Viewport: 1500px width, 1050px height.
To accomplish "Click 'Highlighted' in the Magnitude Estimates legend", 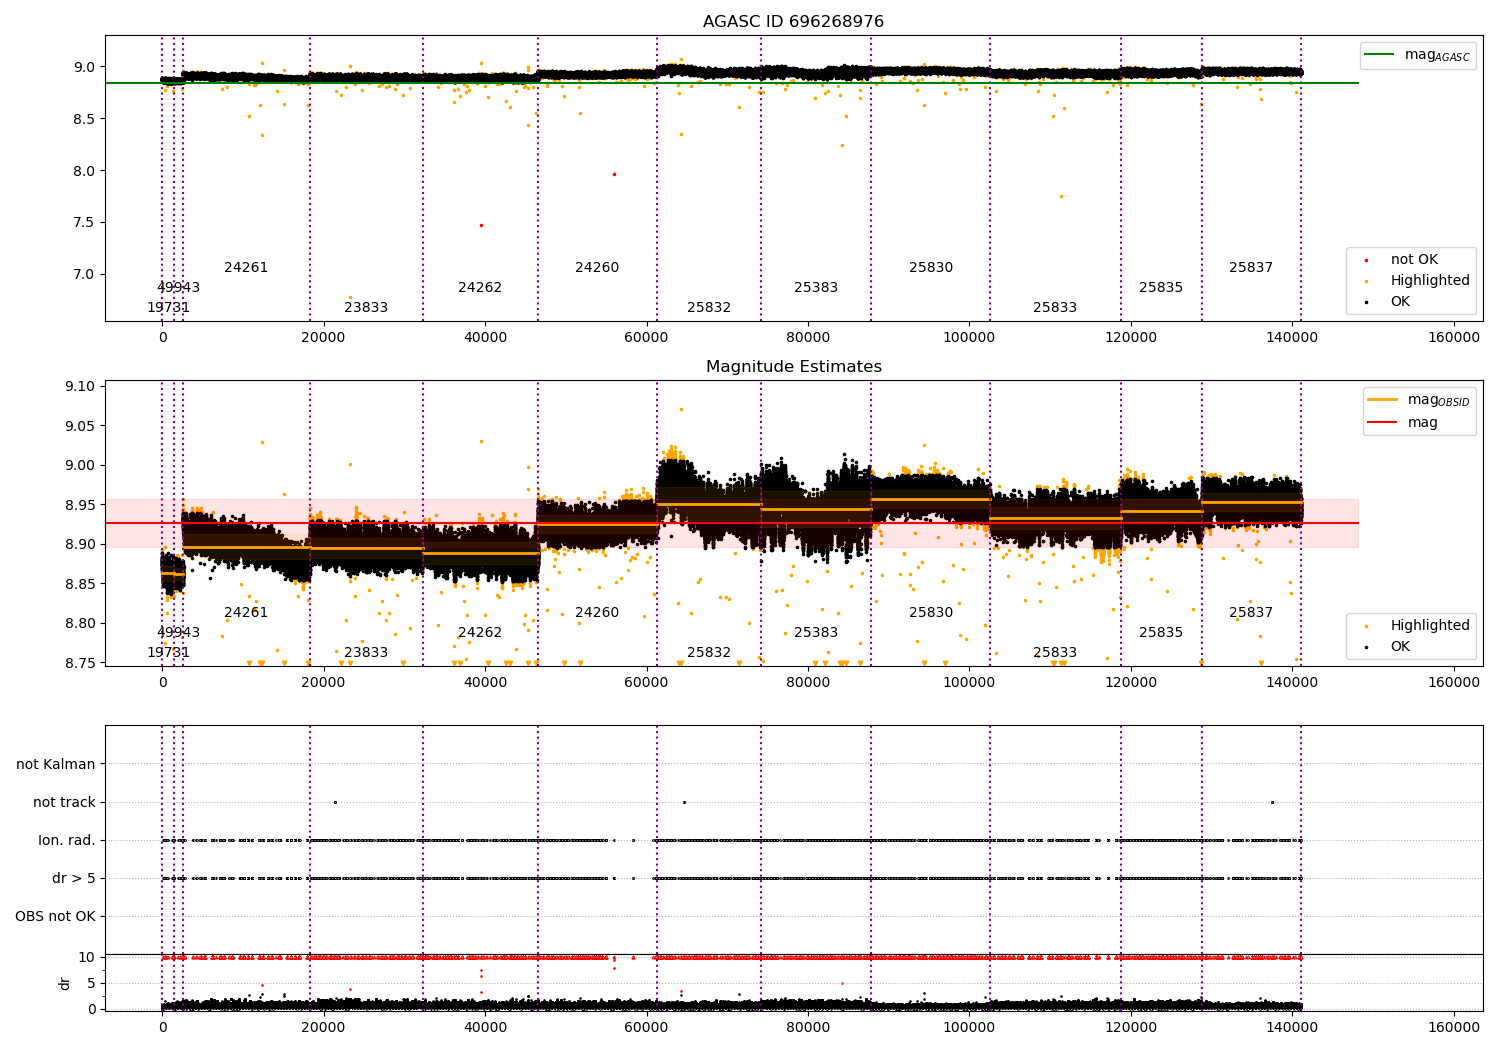I will point(1430,626).
